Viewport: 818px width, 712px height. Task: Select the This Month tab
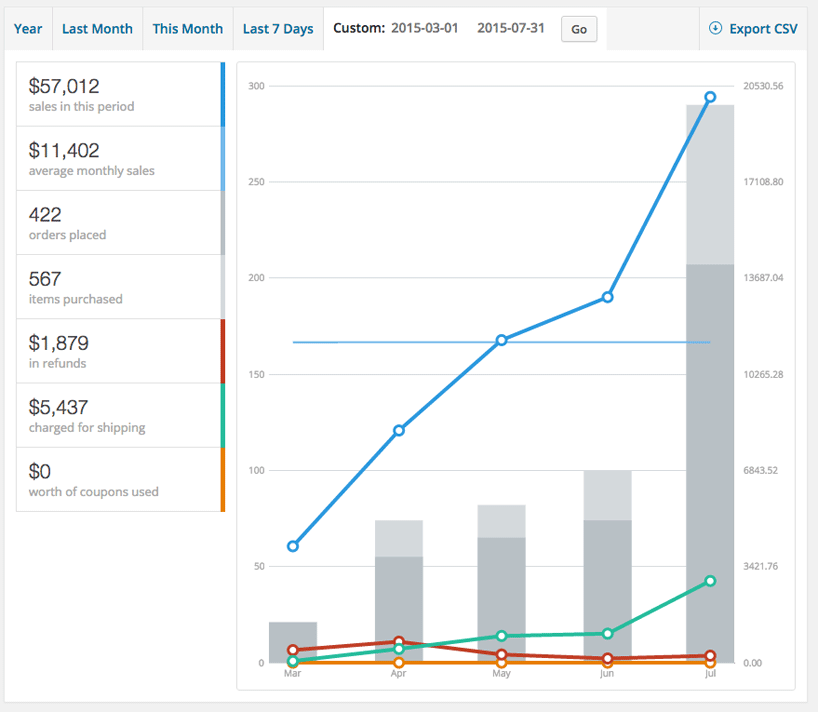coord(188,29)
